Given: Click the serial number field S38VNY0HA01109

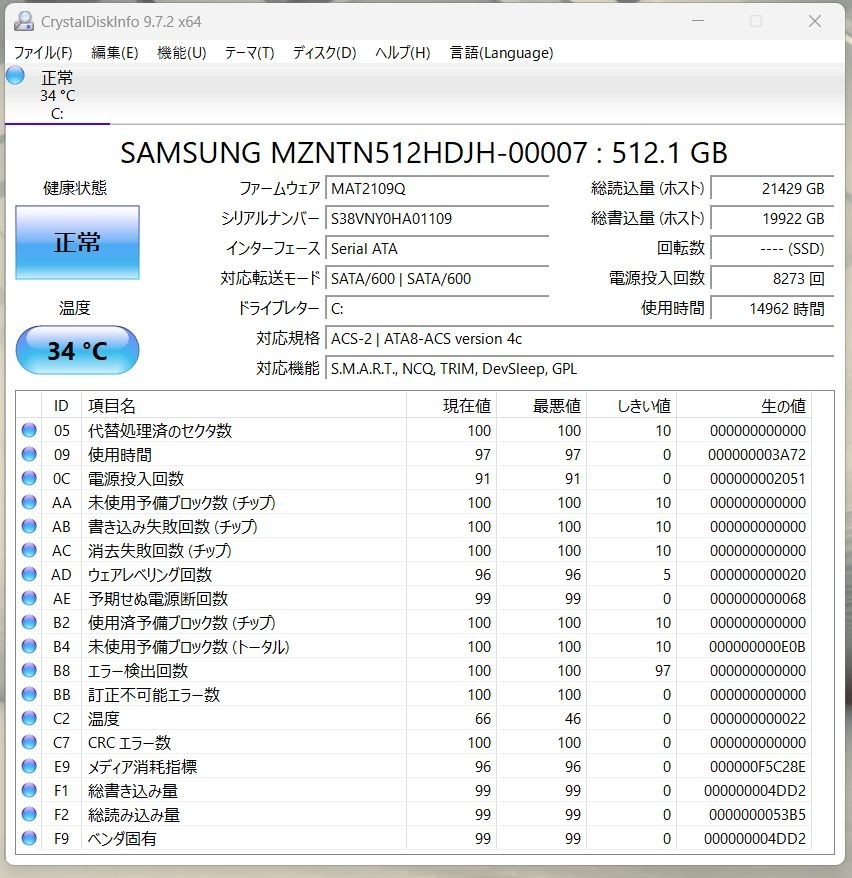Looking at the screenshot, I should (437, 218).
